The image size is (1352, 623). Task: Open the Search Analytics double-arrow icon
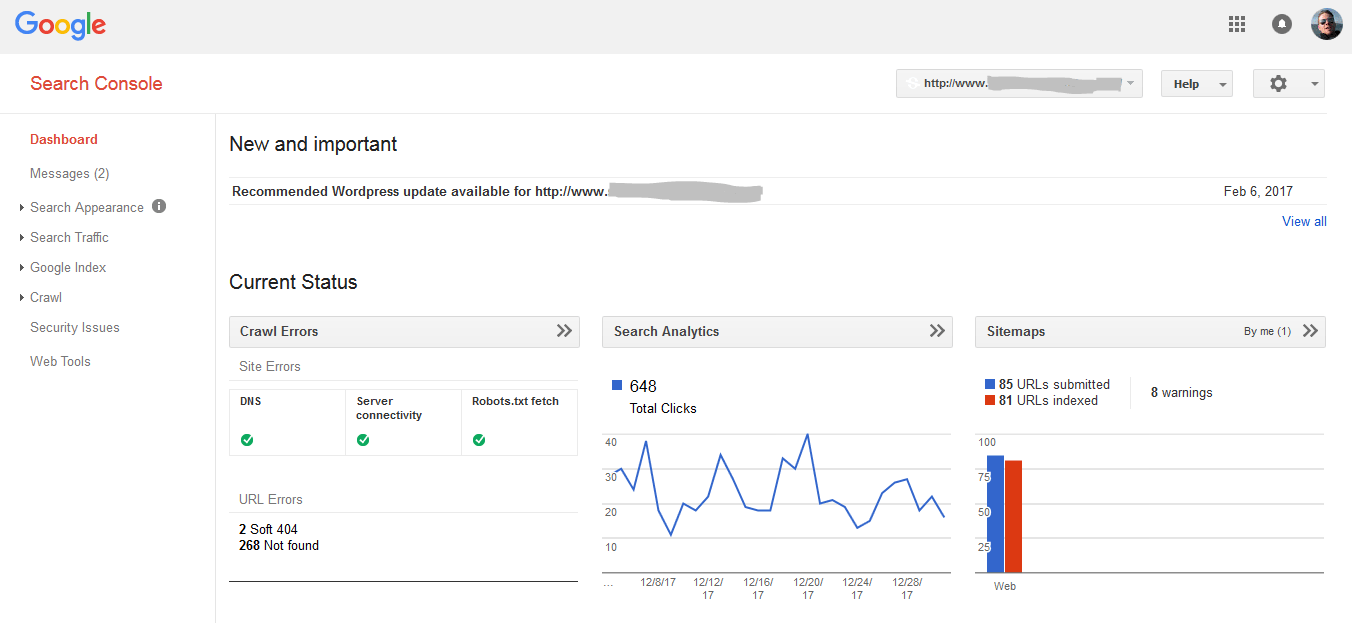coord(937,331)
